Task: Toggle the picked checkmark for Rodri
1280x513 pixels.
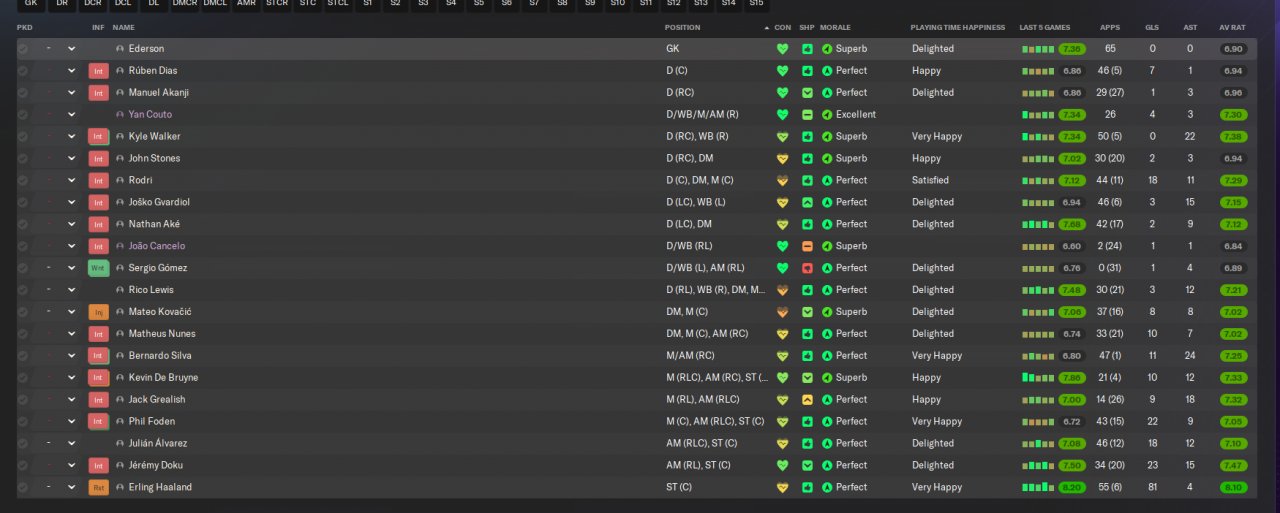Action: point(23,180)
